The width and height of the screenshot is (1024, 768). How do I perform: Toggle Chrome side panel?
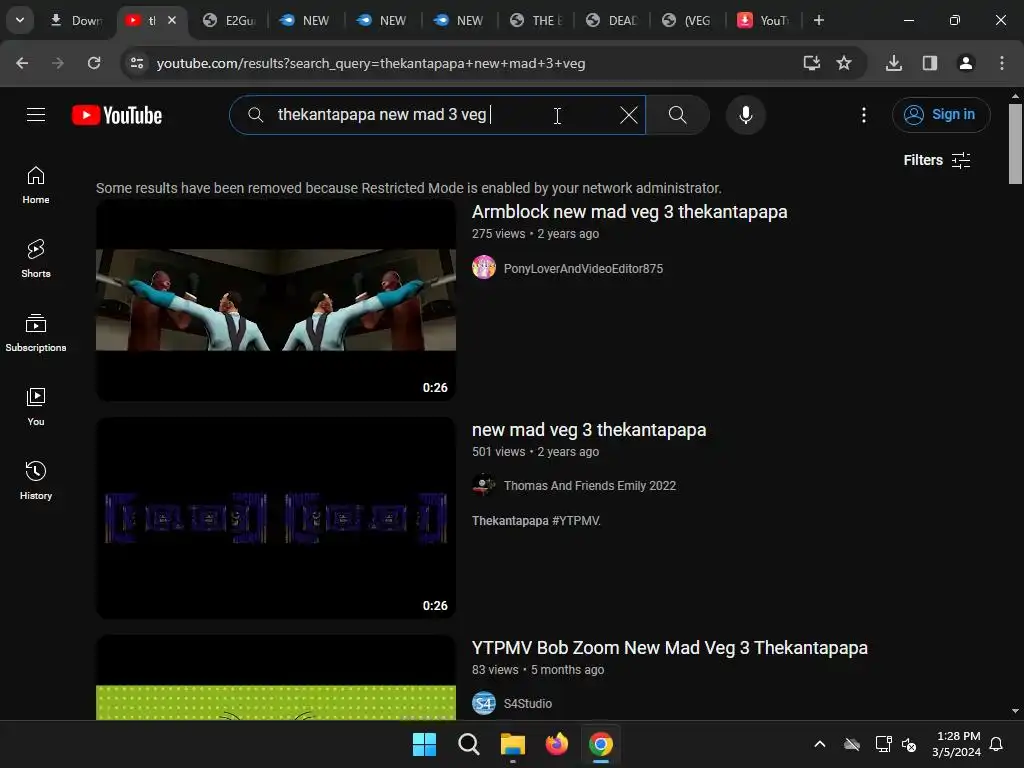coord(929,63)
